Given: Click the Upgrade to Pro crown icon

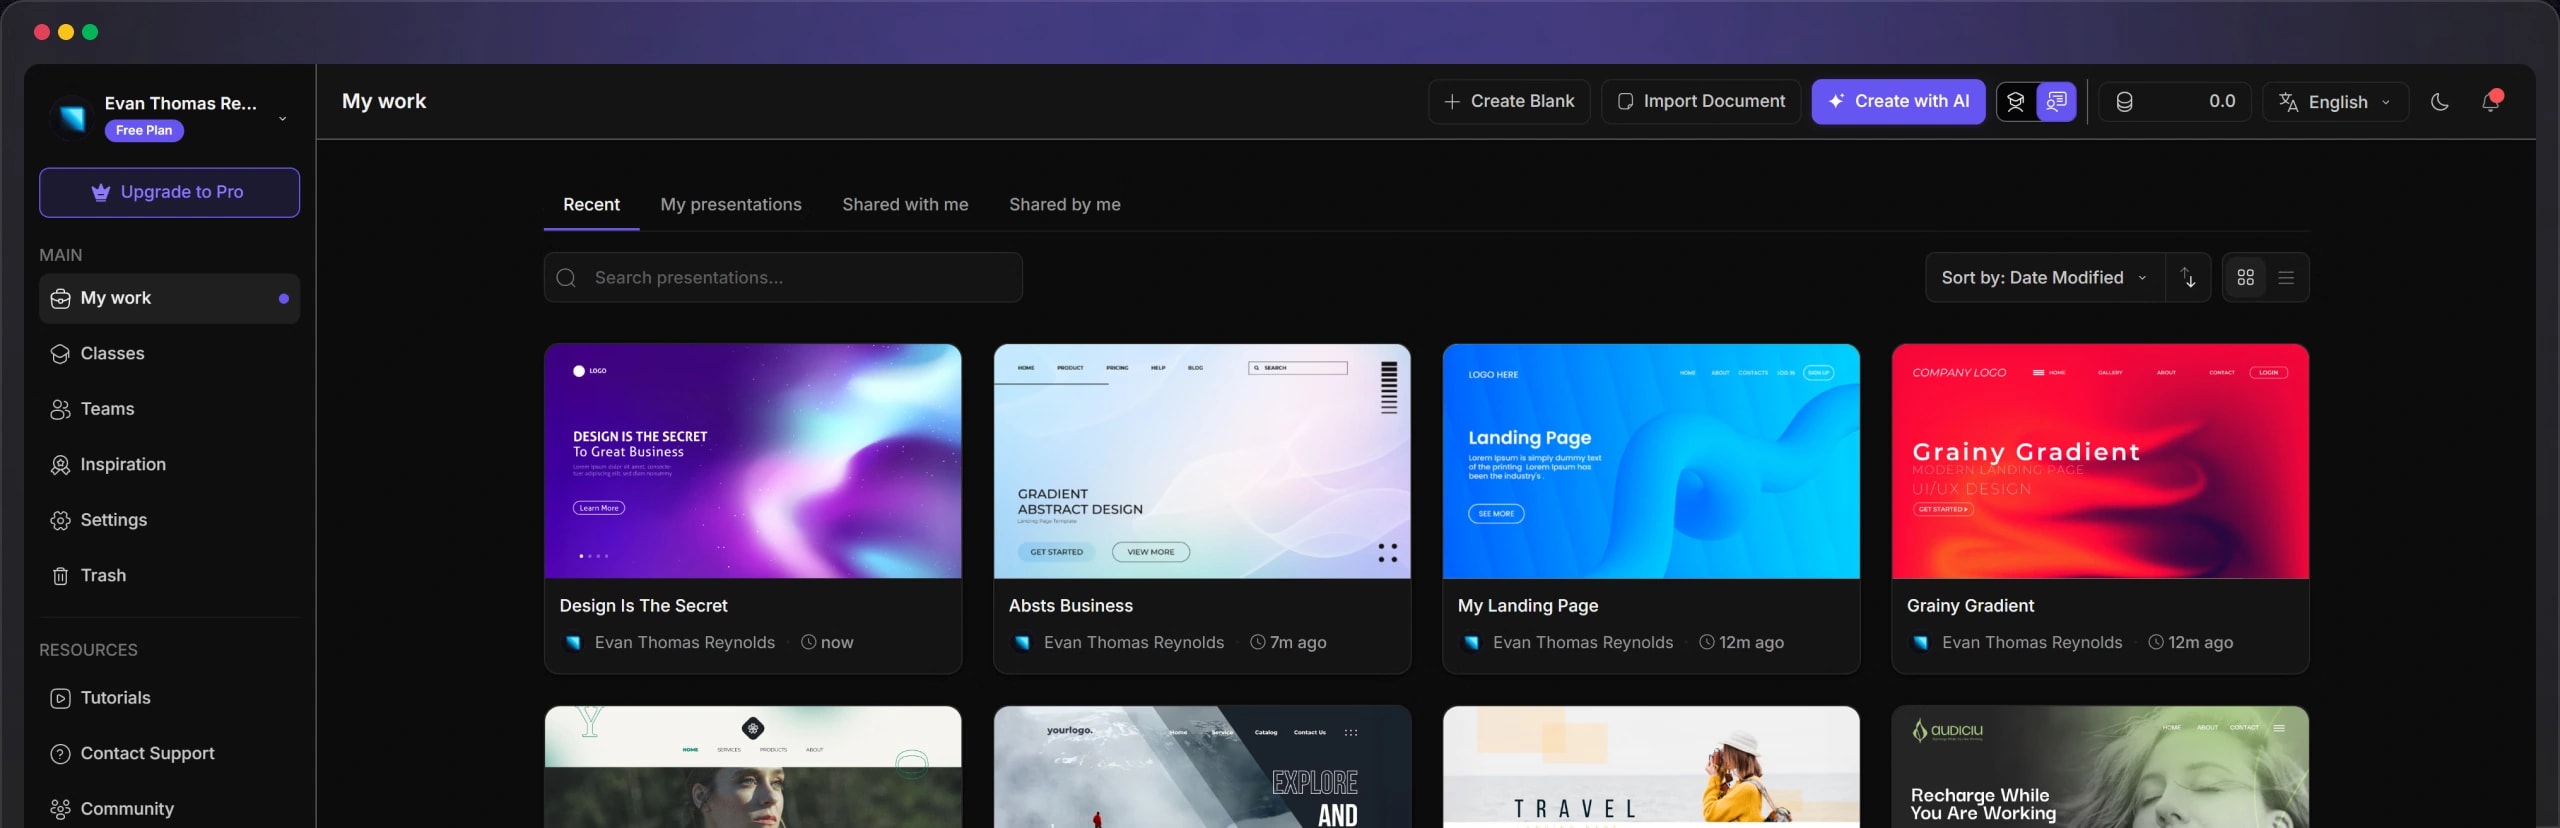Looking at the screenshot, I should point(101,192).
